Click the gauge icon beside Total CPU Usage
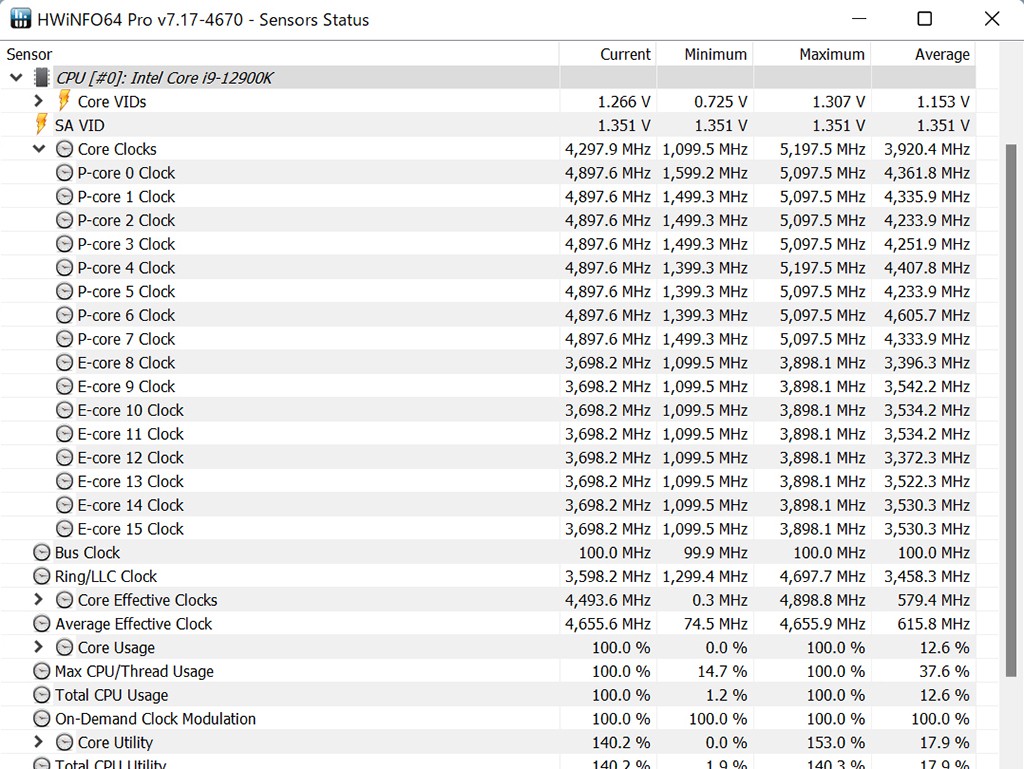Screen dimensions: 1024x769 [41, 695]
